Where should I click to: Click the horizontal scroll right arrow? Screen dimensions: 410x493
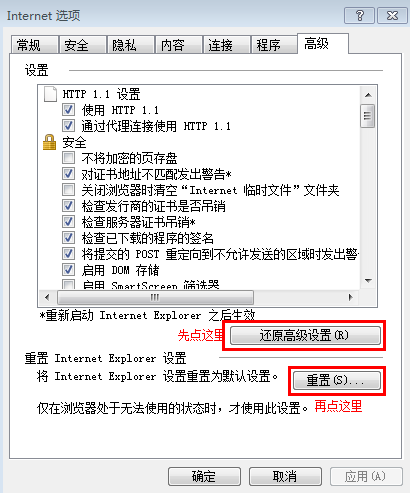point(350,297)
